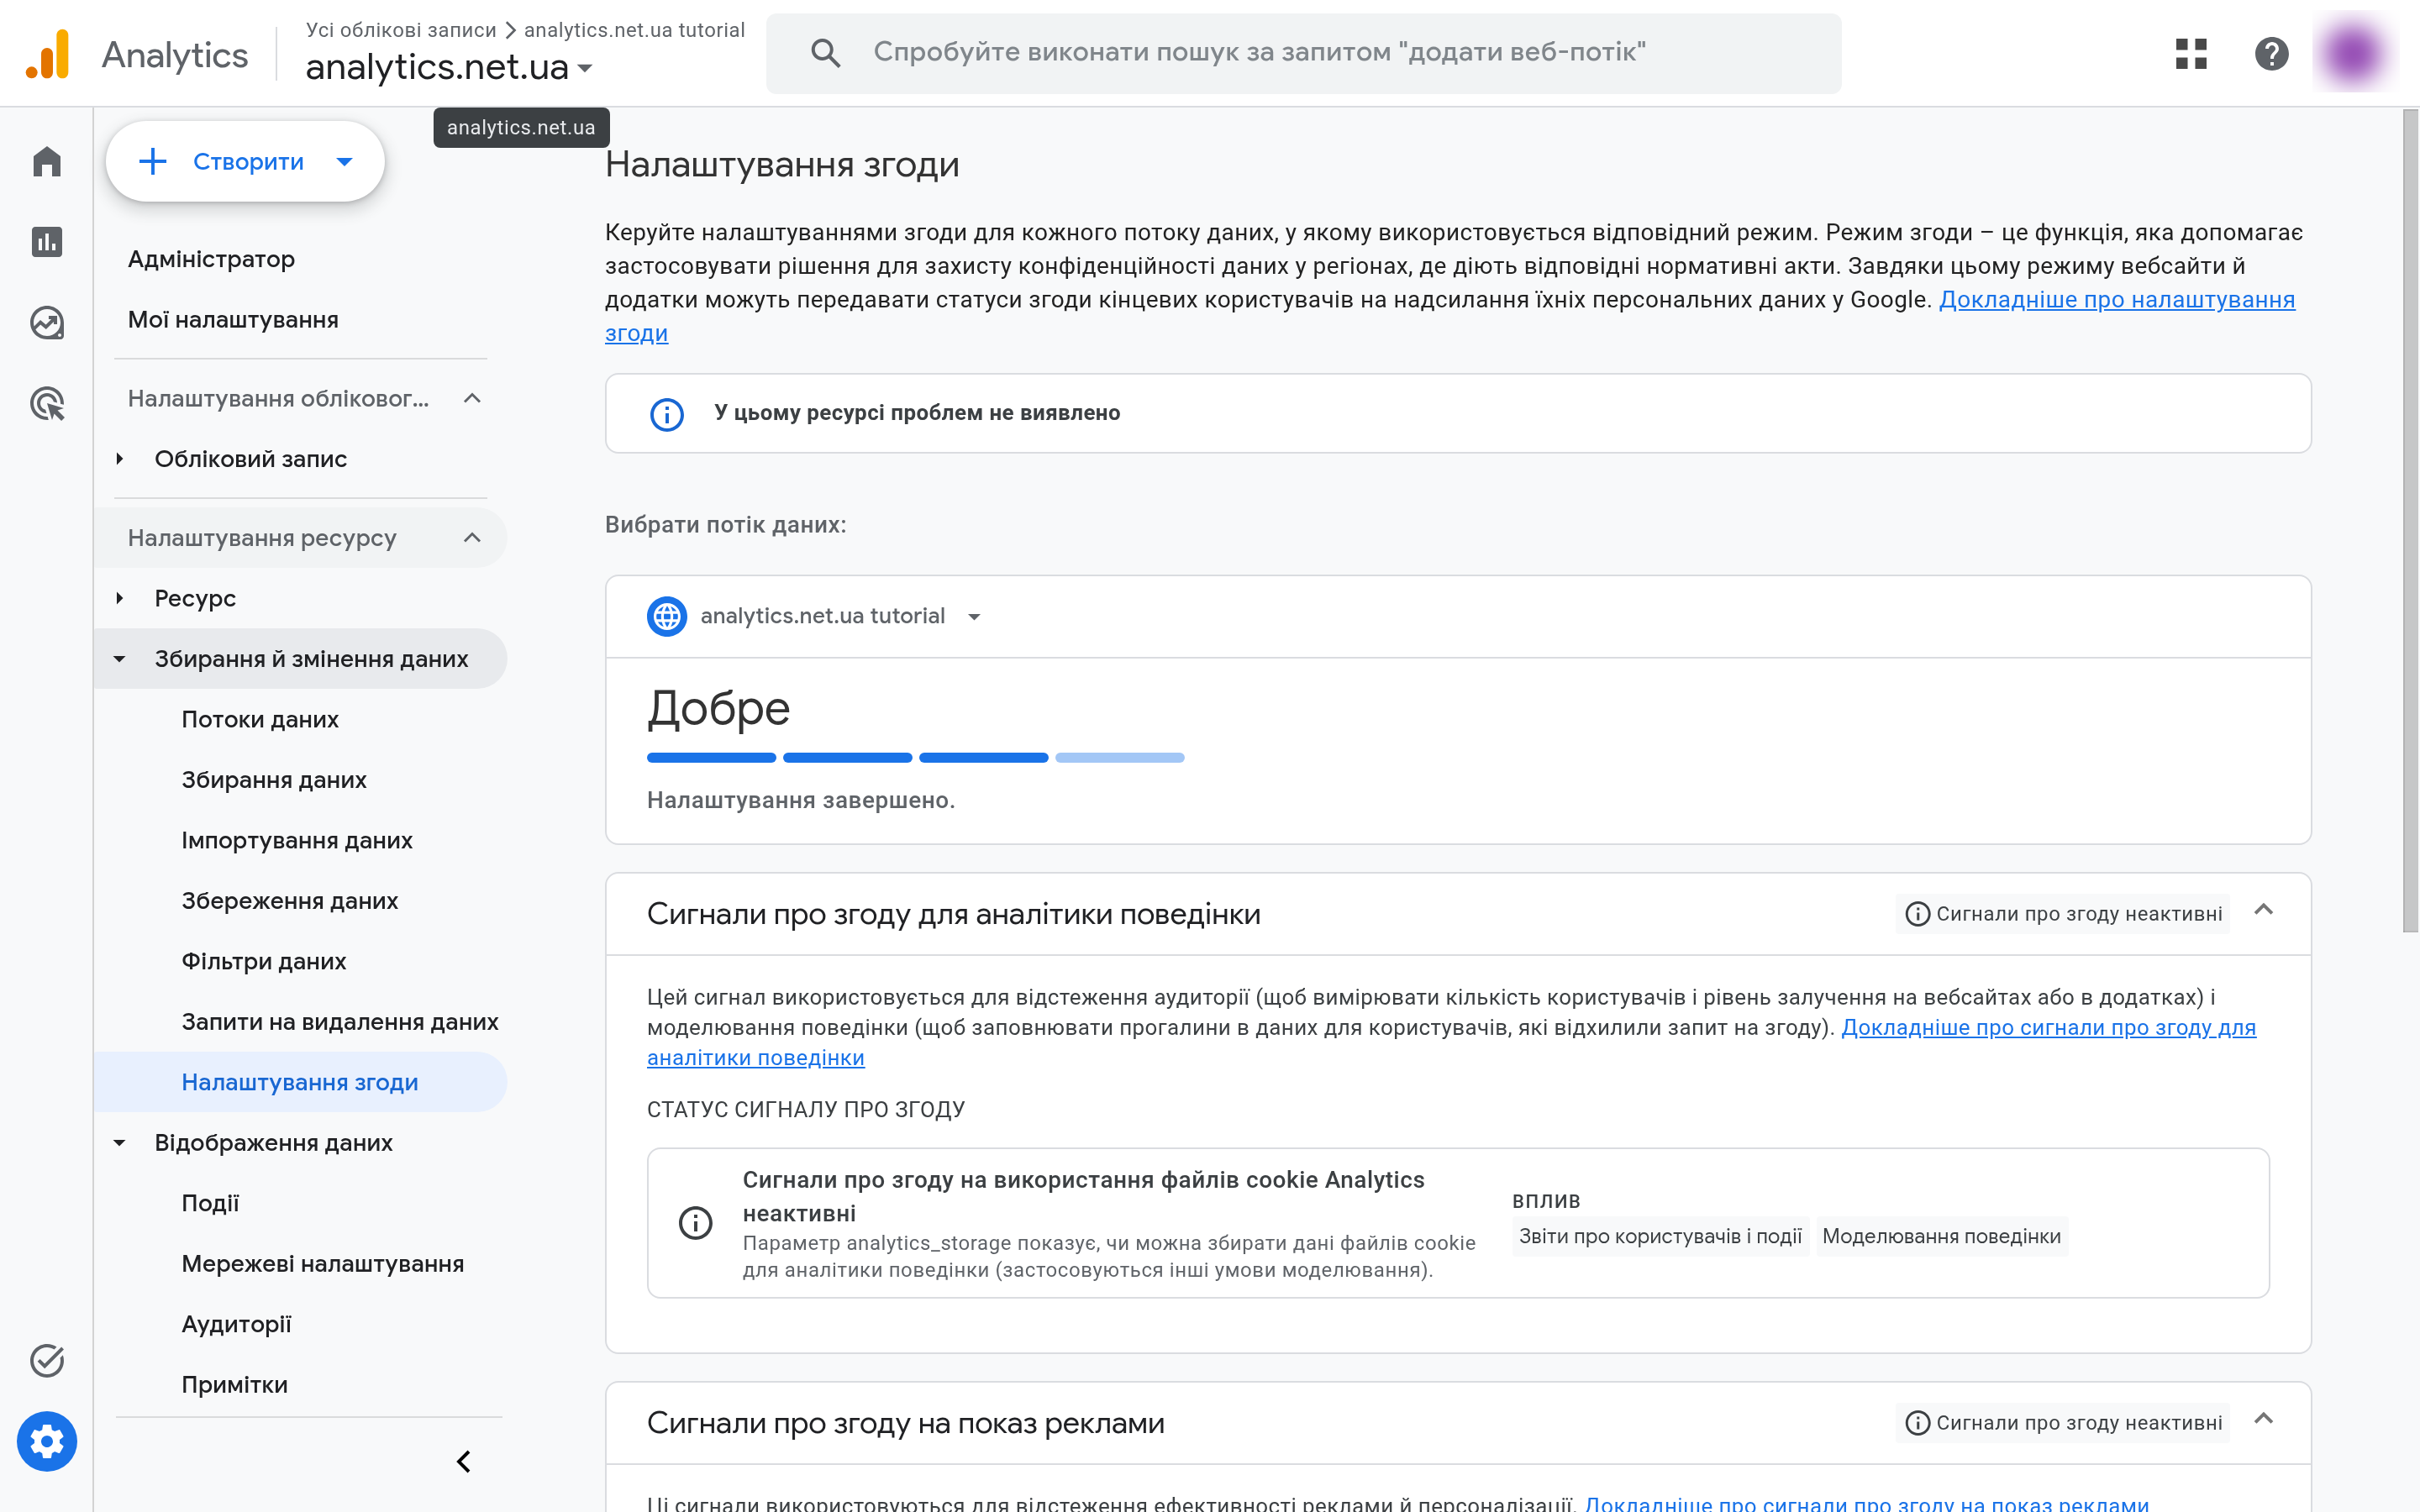Select Аудиторії in sidebar

click(x=236, y=1324)
